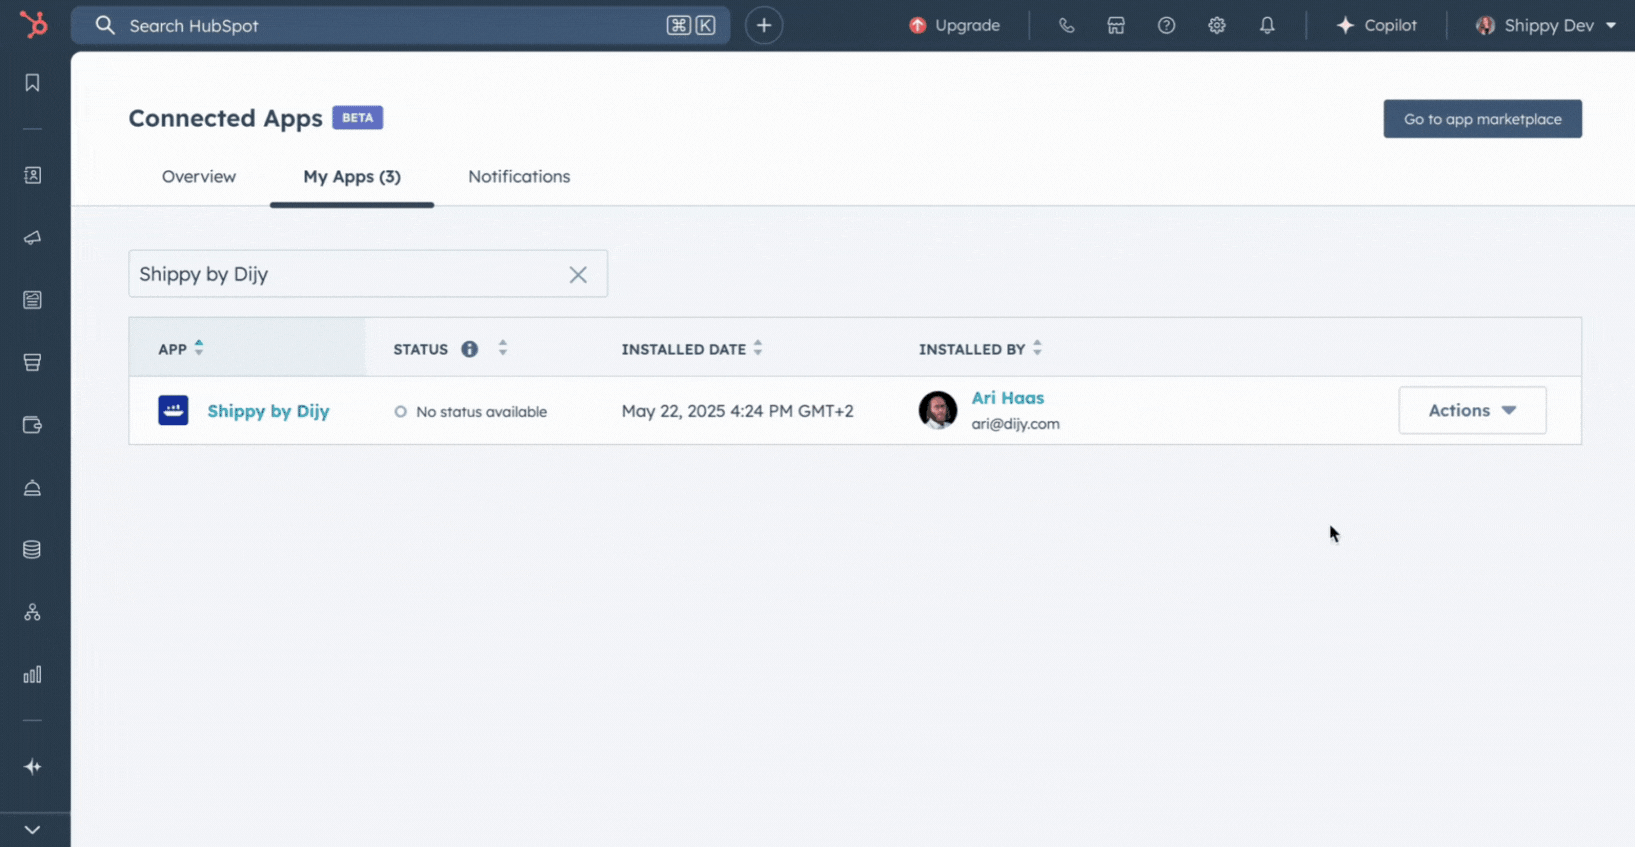Focus the Search HubSpot field

point(400,25)
